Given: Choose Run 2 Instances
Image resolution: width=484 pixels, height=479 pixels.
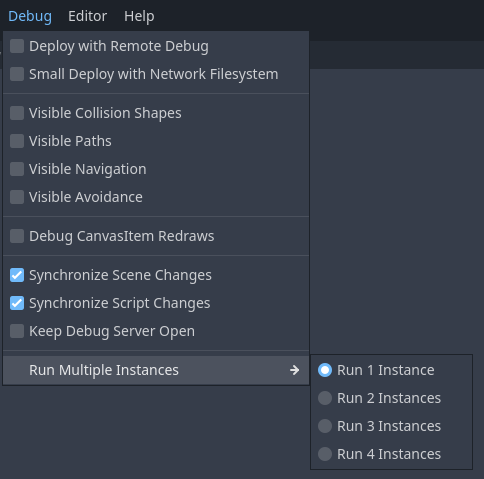Looking at the screenshot, I should click(391, 398).
